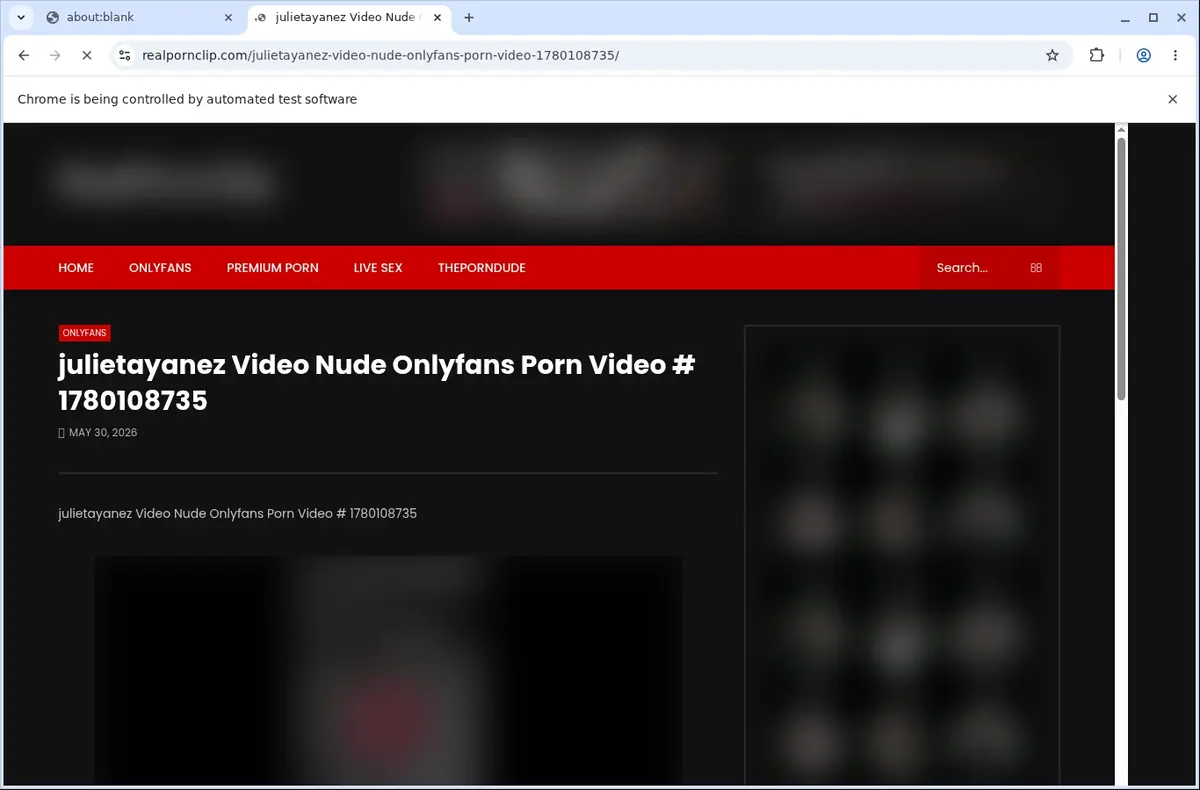The image size is (1200, 790).
Task: Stop the page from loading
Action: (86, 56)
